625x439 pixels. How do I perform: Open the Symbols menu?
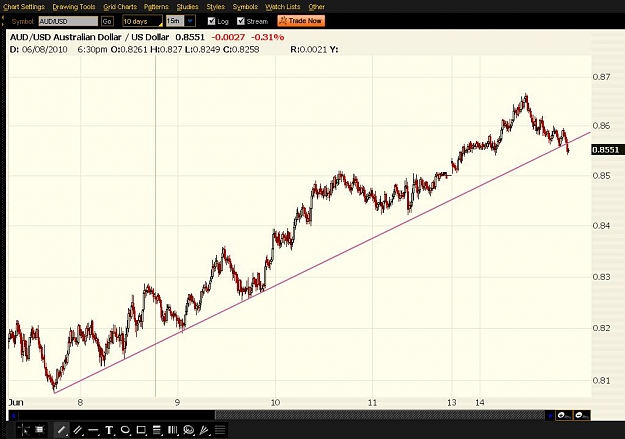pyautogui.click(x=245, y=7)
